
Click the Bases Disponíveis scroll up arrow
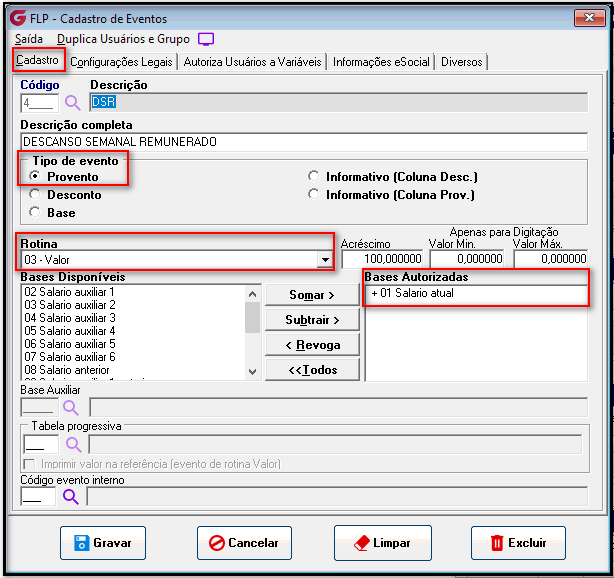click(x=253, y=294)
